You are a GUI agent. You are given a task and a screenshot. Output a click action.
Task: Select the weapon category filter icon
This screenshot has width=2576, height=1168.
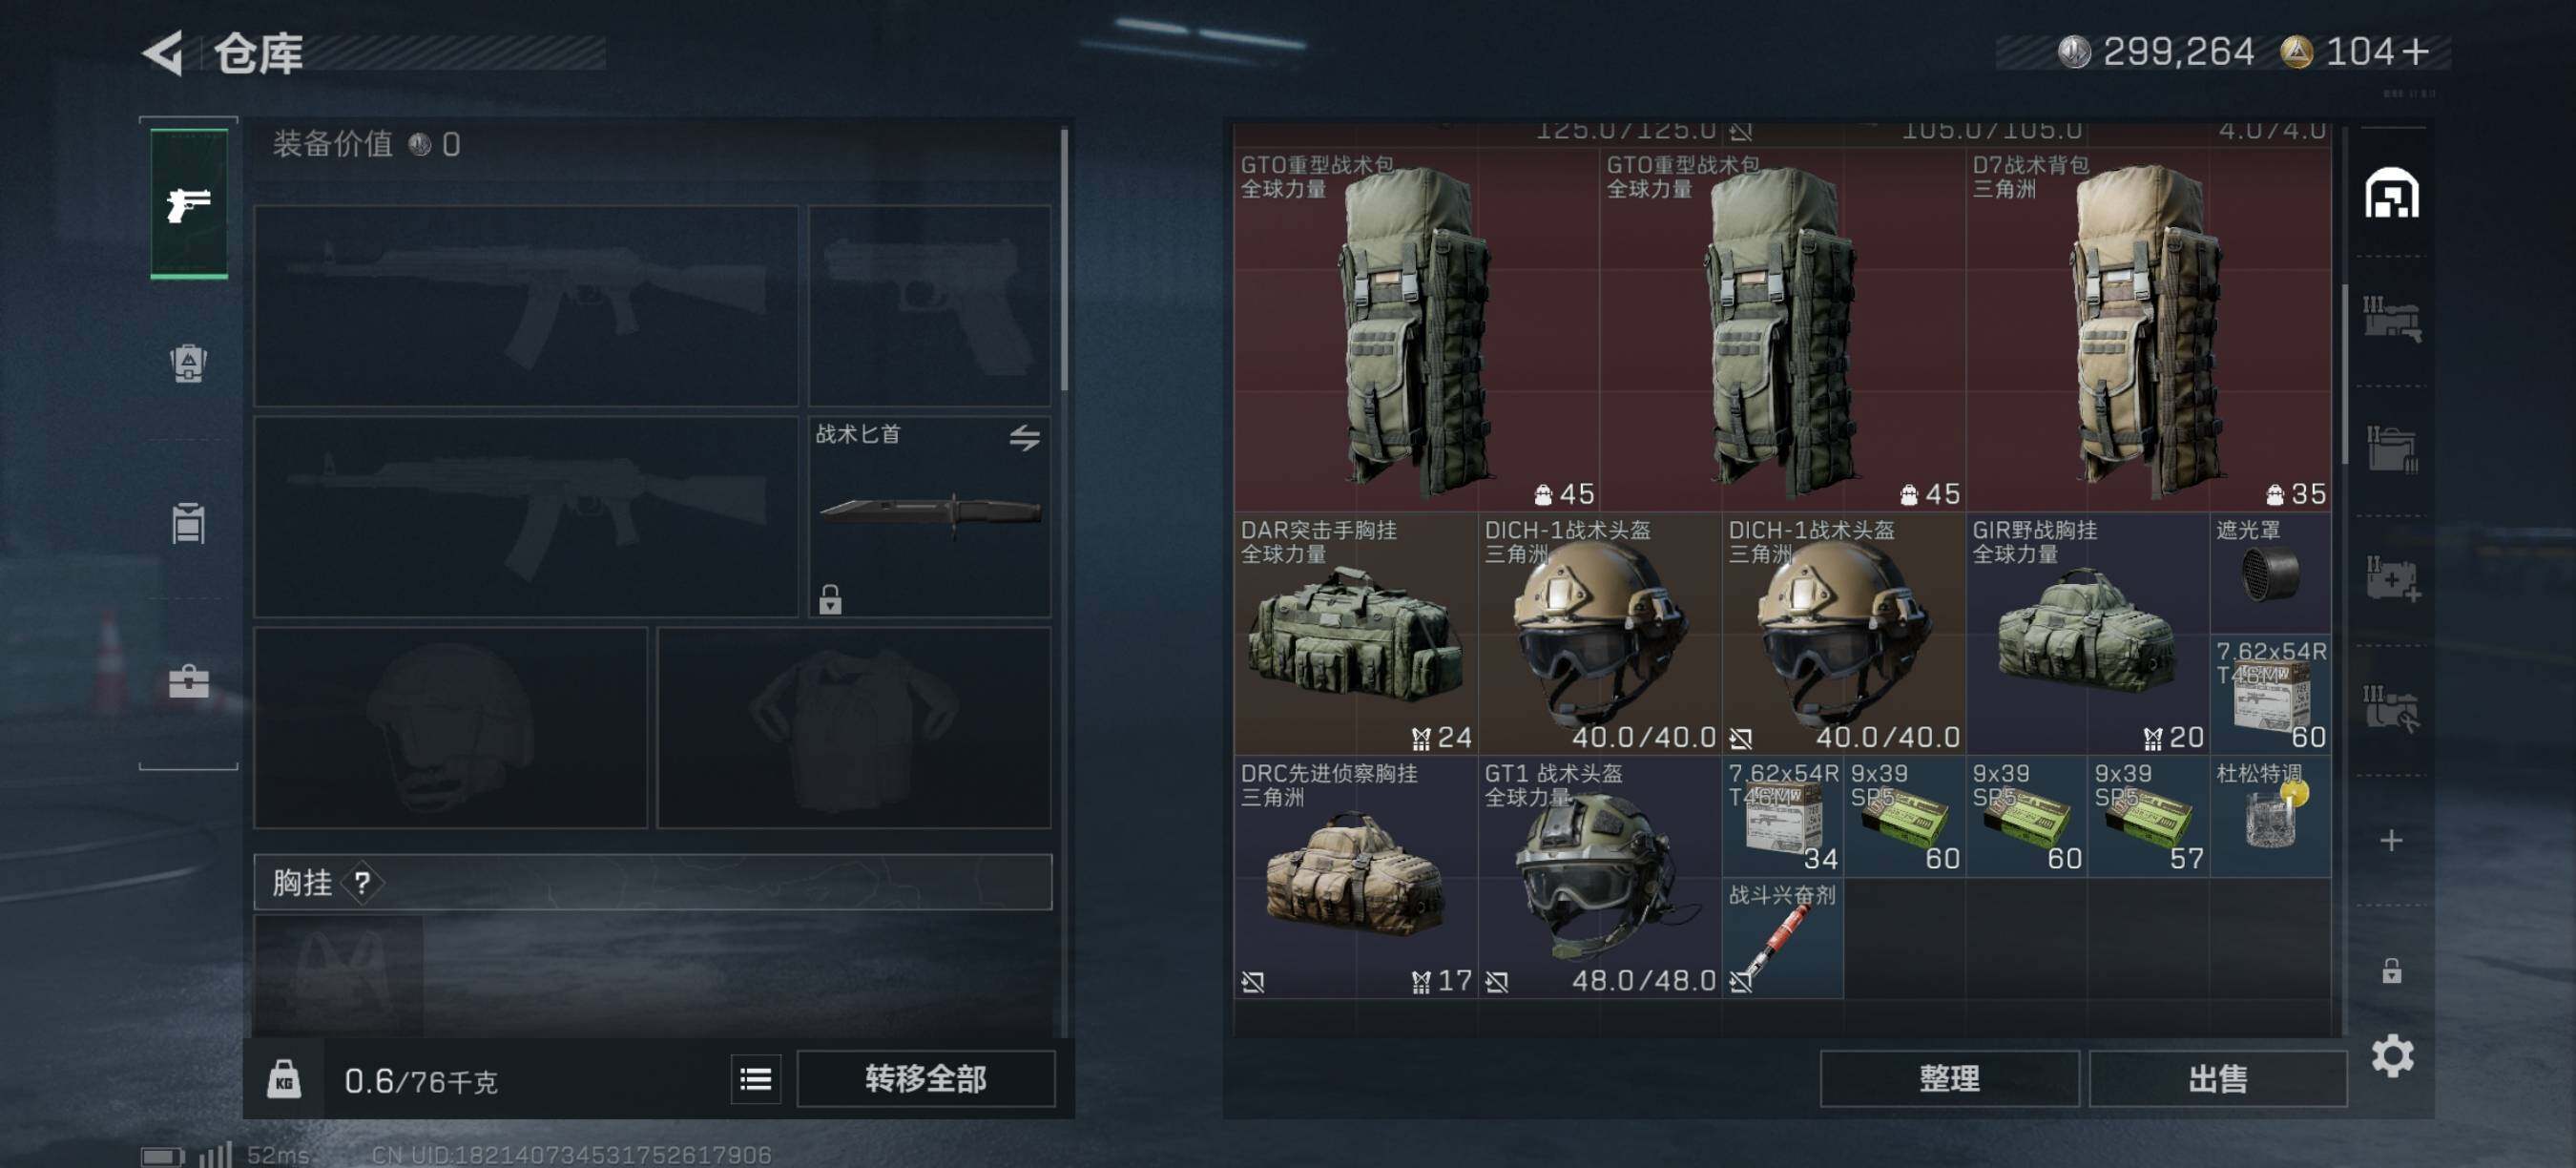[2391, 320]
